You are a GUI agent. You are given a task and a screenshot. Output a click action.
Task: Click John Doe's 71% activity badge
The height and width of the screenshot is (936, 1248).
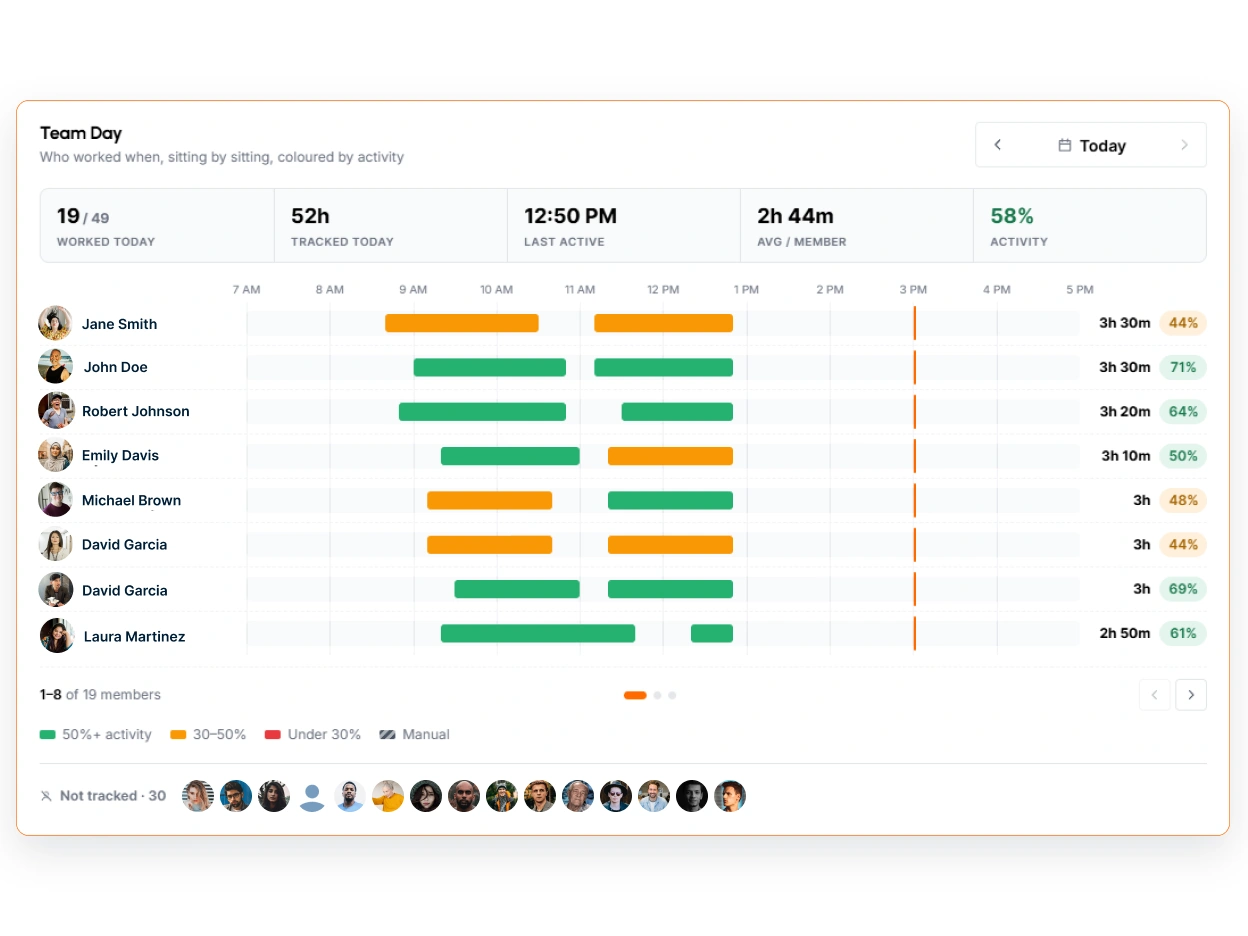[1183, 367]
